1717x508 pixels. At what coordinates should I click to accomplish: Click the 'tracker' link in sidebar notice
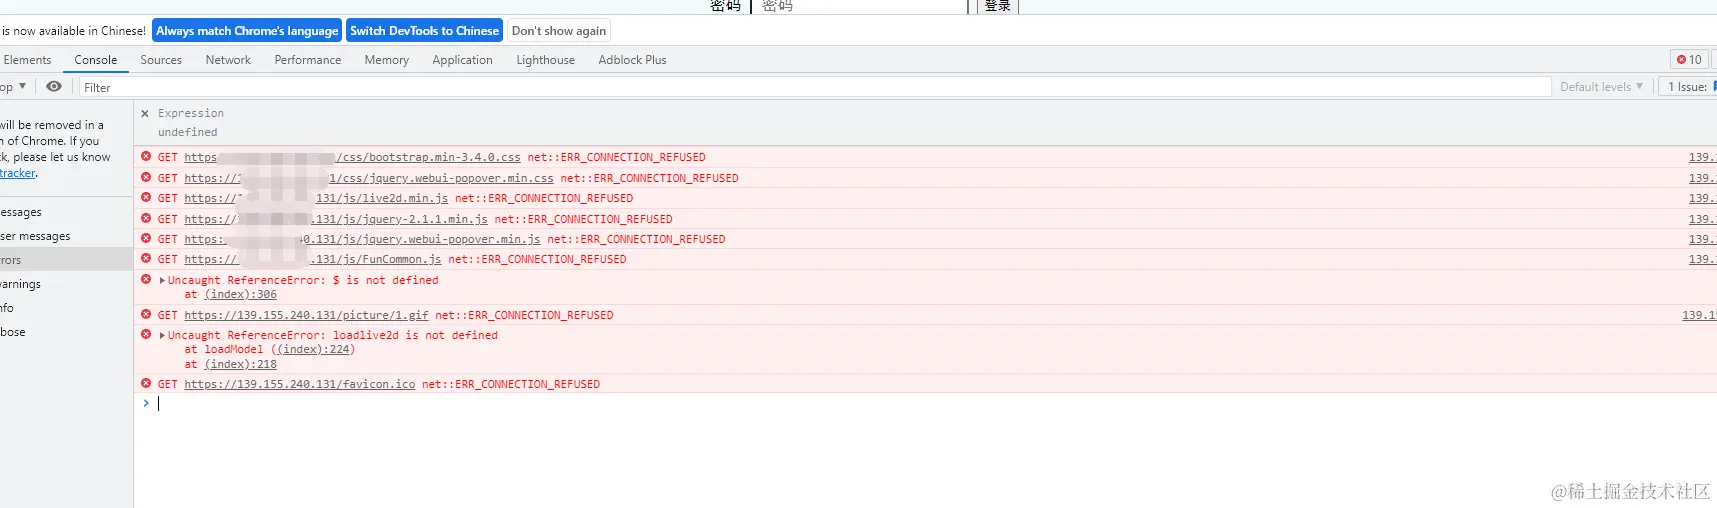tap(18, 173)
